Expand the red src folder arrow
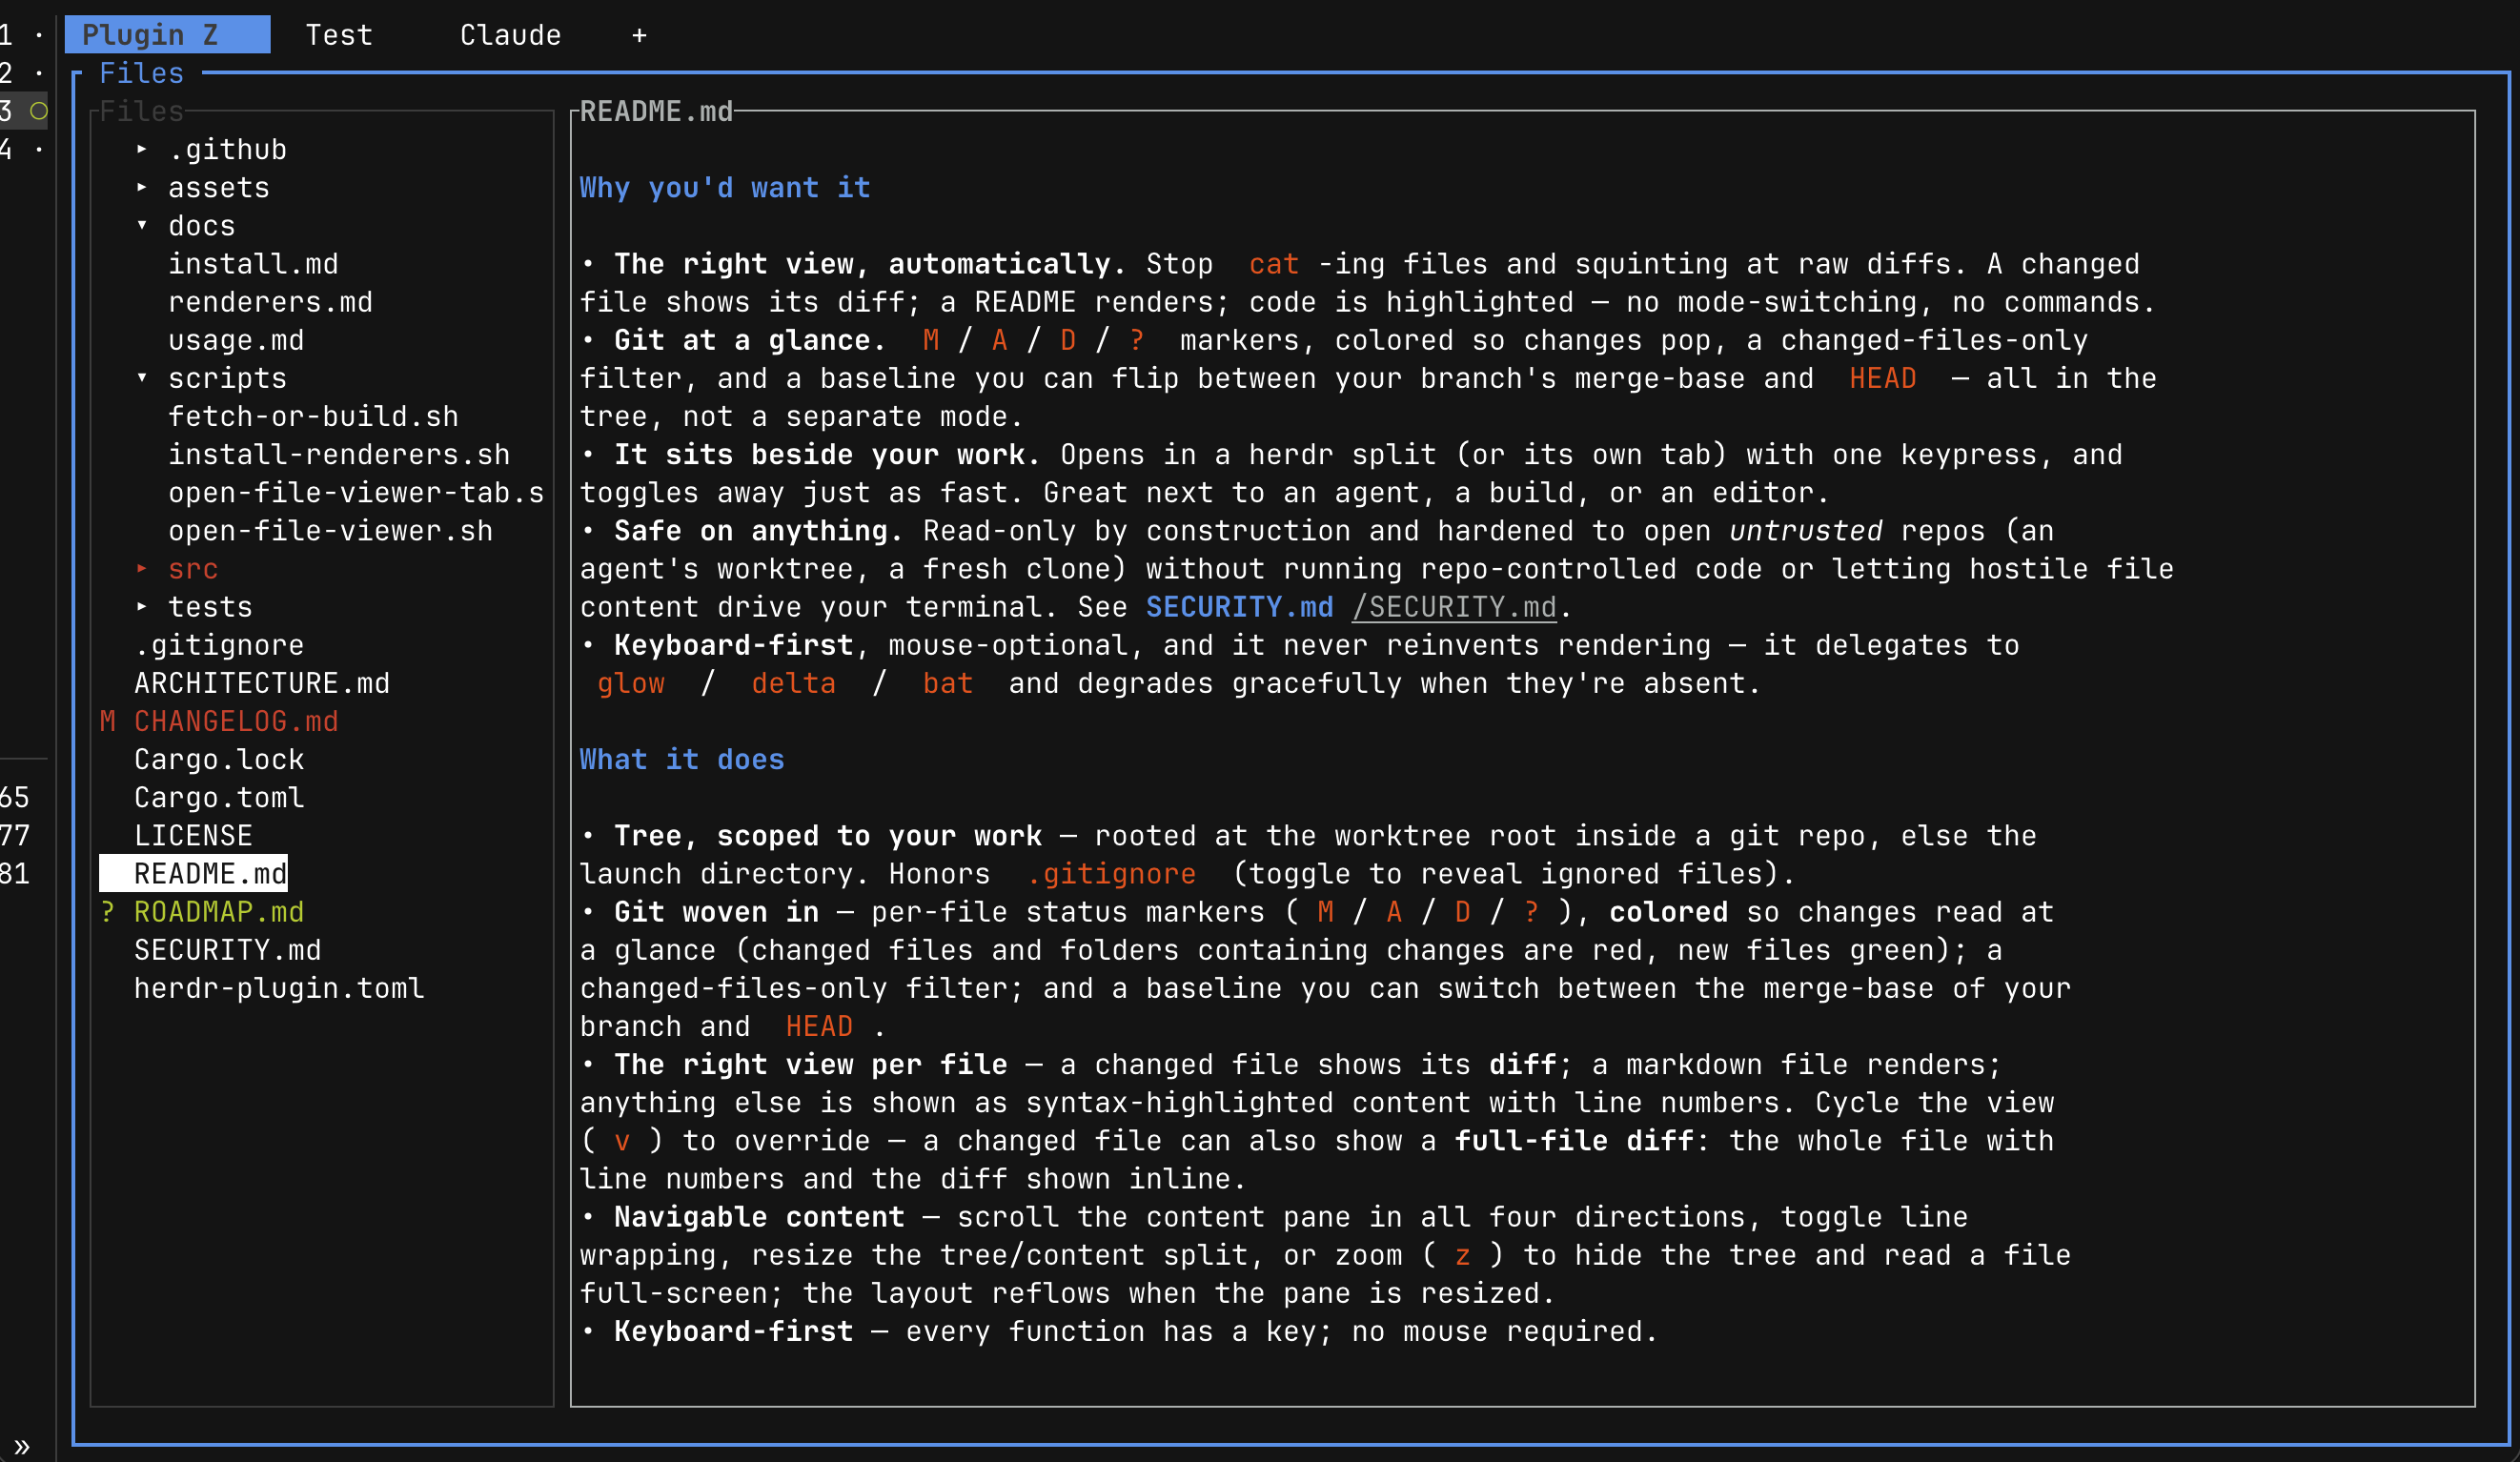Screen dimensions: 2520x1462 click(142, 568)
